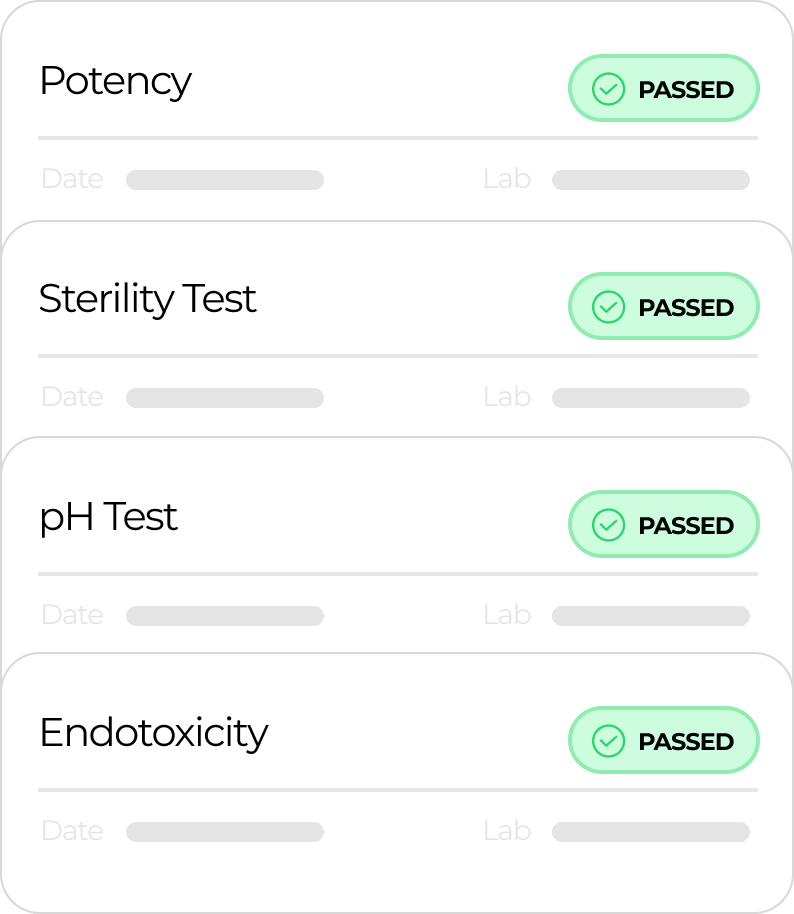The width and height of the screenshot is (794, 914).
Task: Click the Sterility Test checkmark icon
Action: pyautogui.click(x=608, y=307)
